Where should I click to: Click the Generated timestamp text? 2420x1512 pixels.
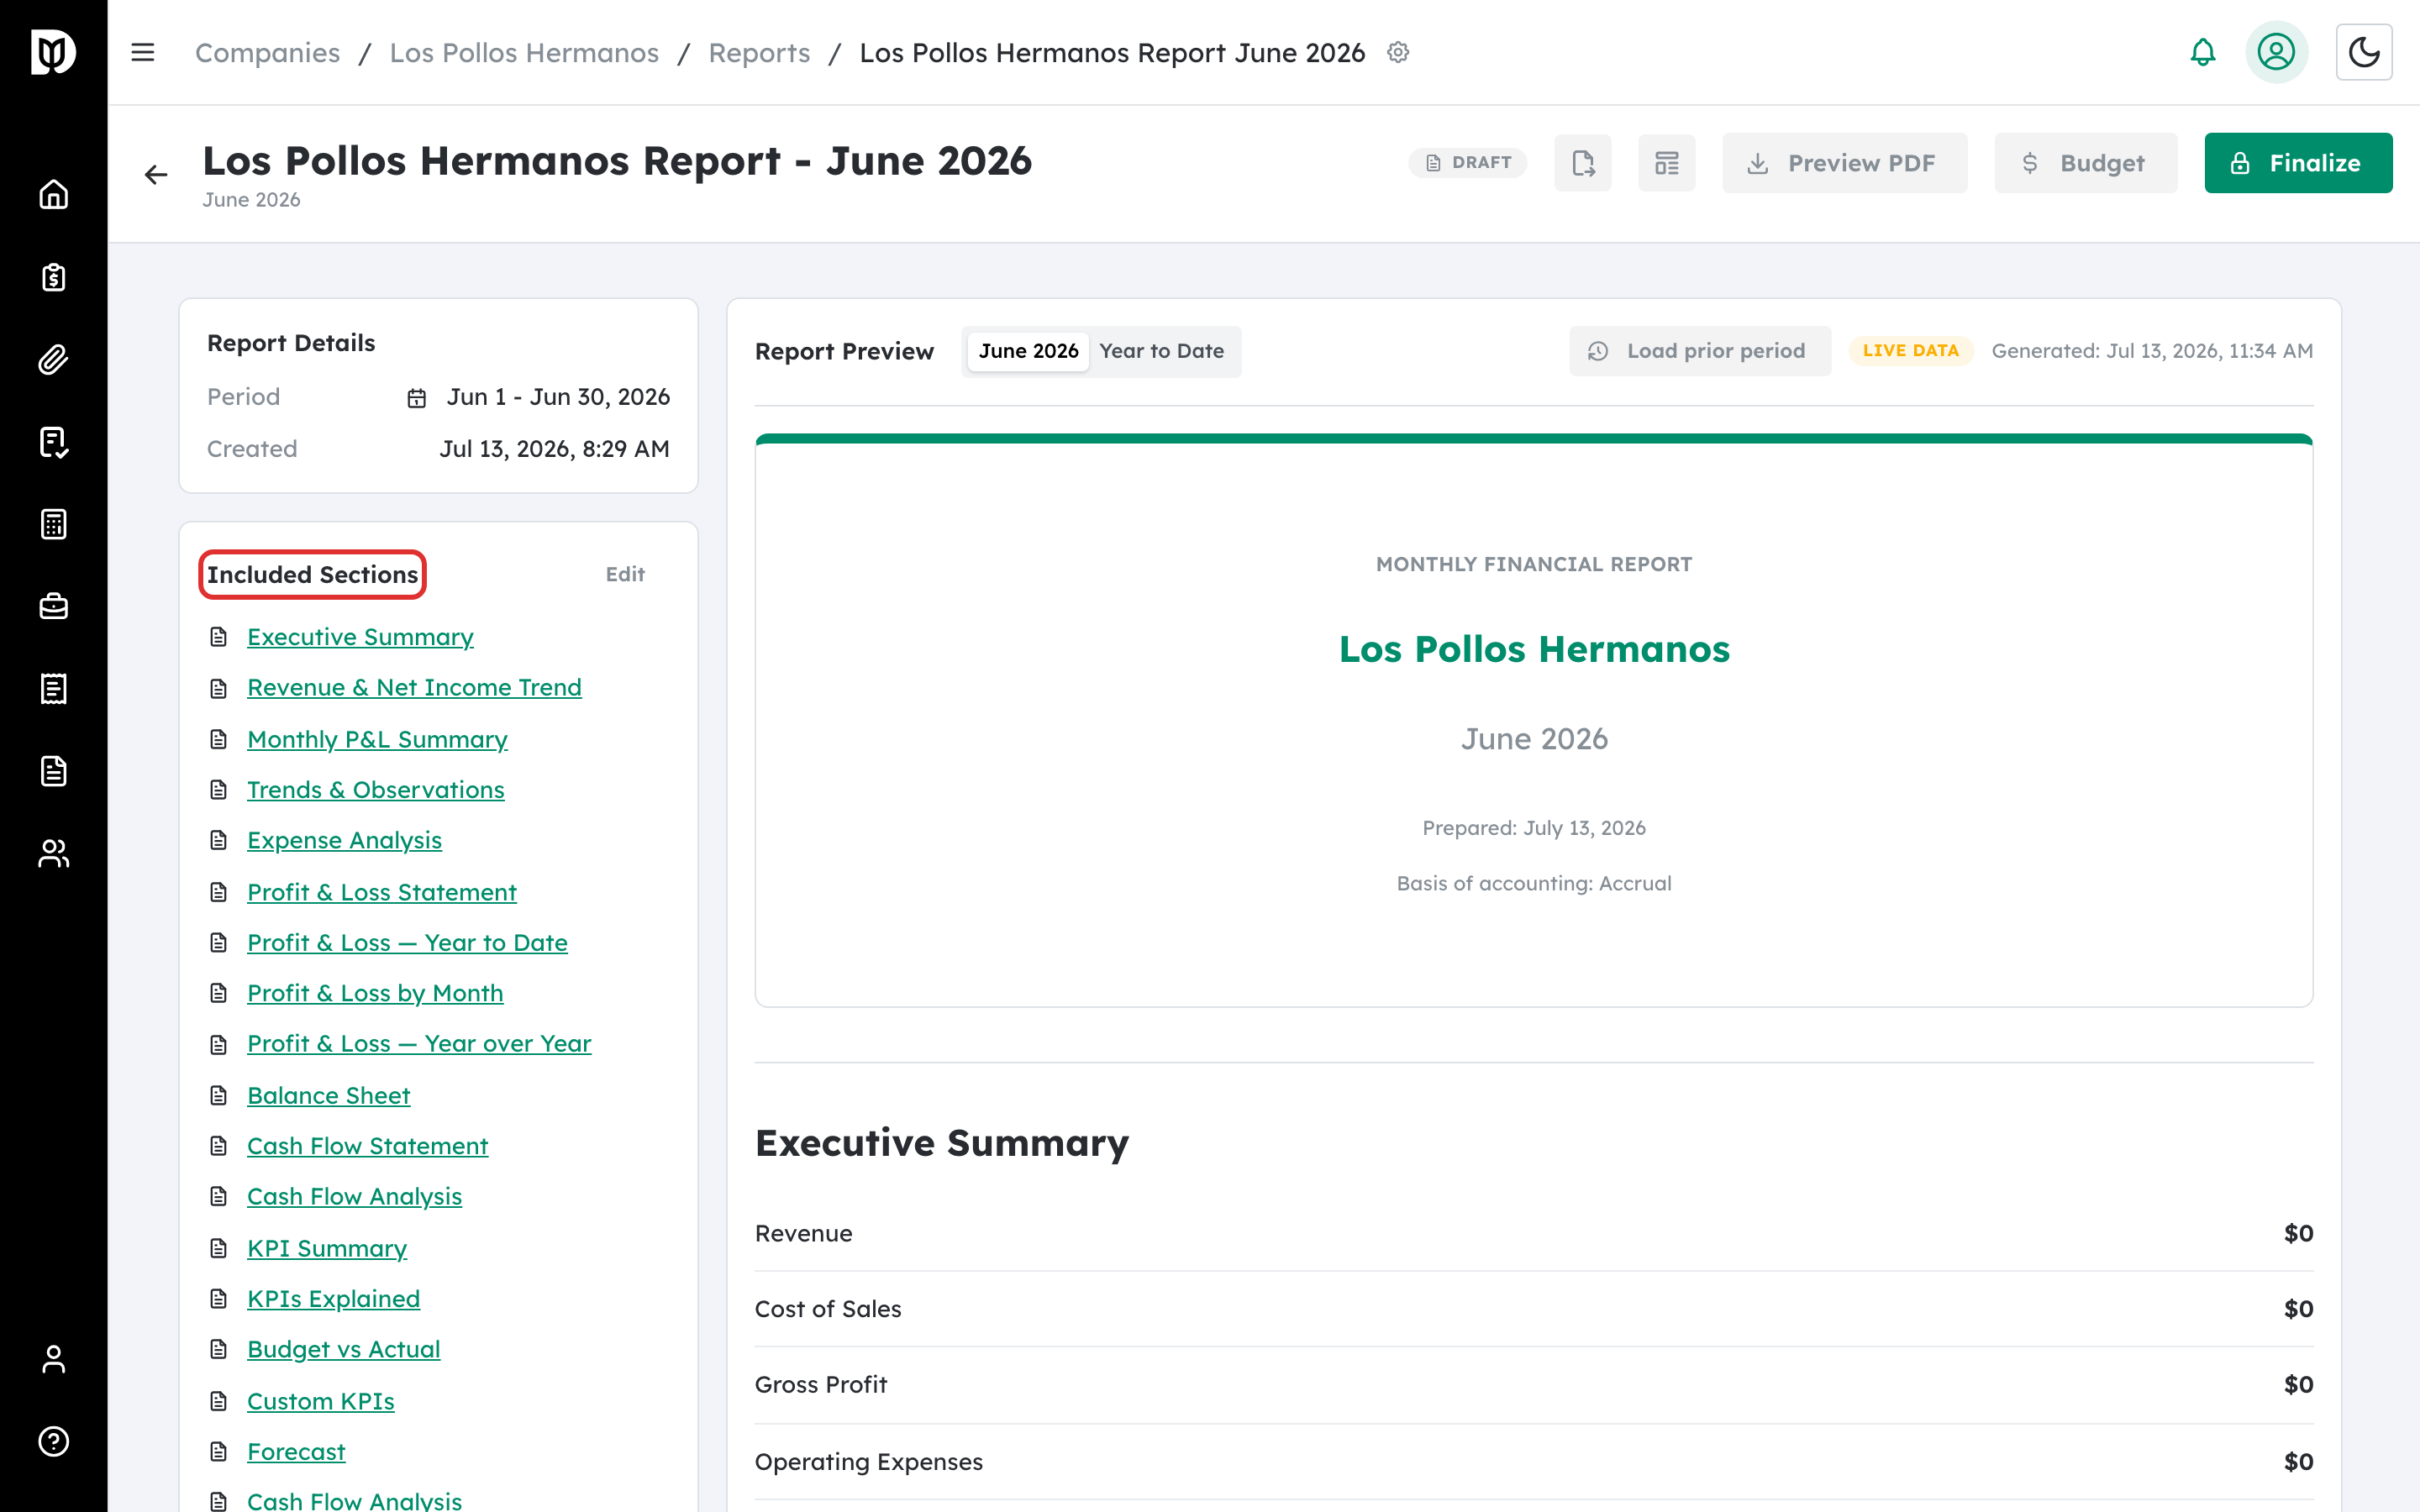click(2152, 351)
